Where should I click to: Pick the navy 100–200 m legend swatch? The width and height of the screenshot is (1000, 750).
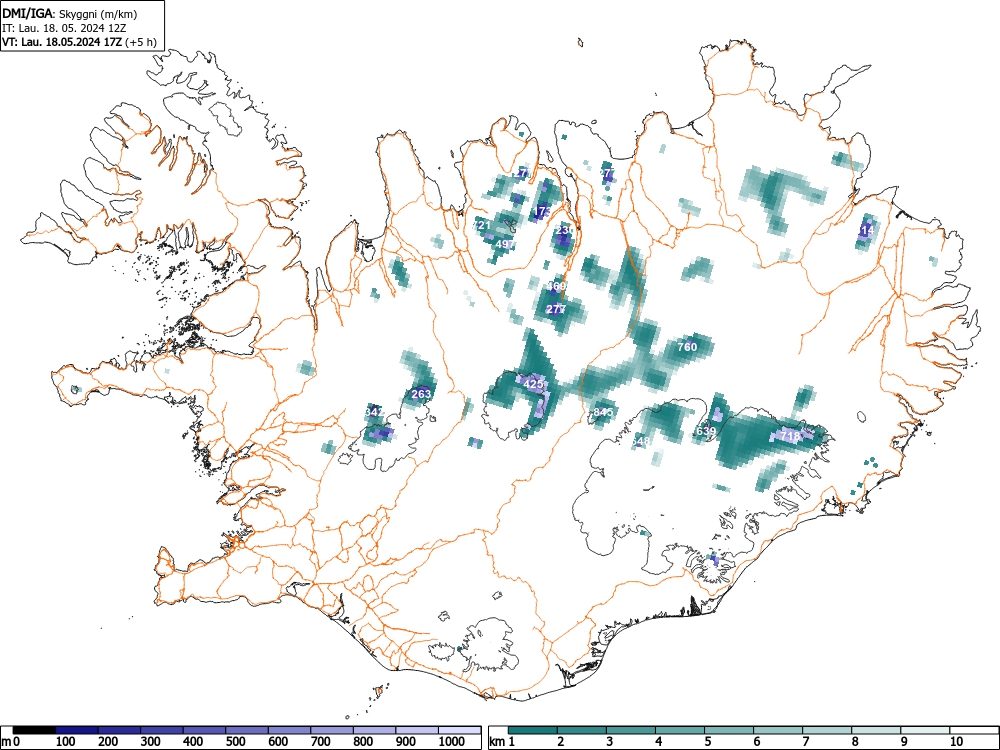pos(77,730)
